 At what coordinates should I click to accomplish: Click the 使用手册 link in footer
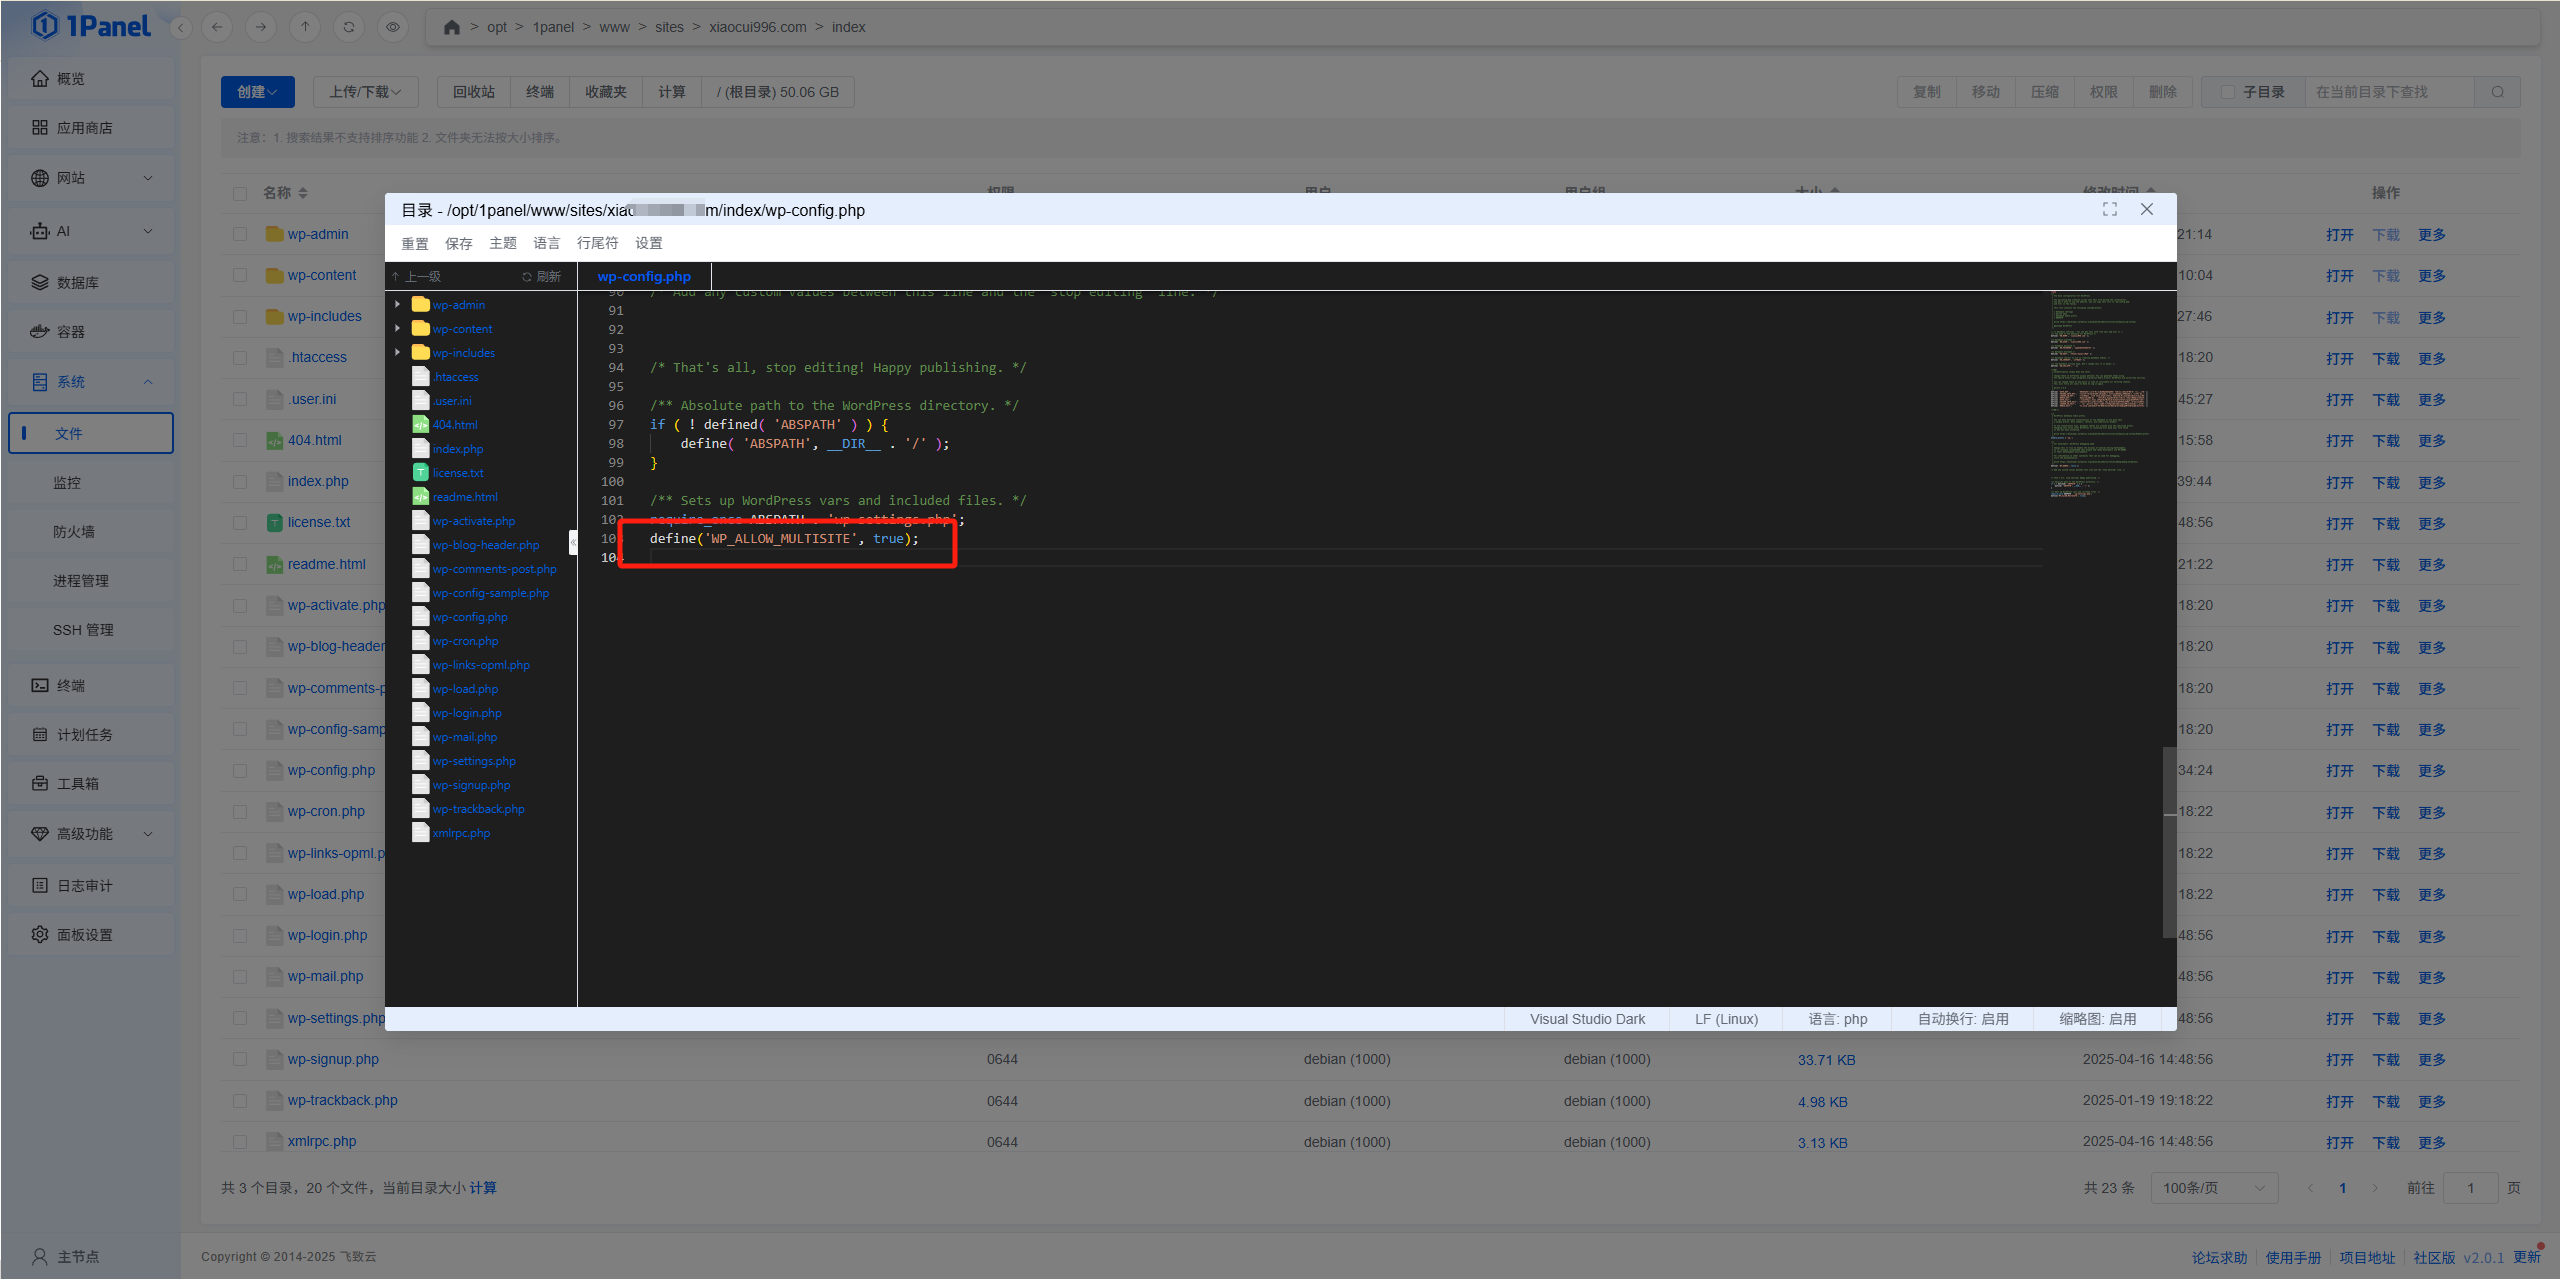pyautogui.click(x=2293, y=1257)
